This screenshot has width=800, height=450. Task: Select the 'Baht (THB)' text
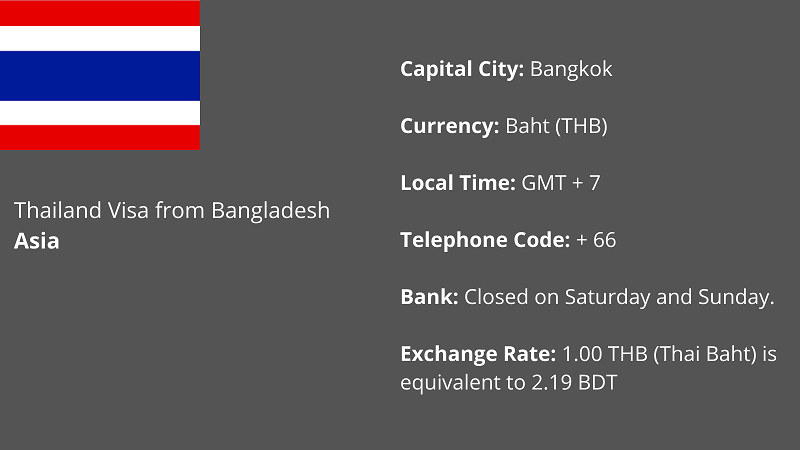(556, 126)
